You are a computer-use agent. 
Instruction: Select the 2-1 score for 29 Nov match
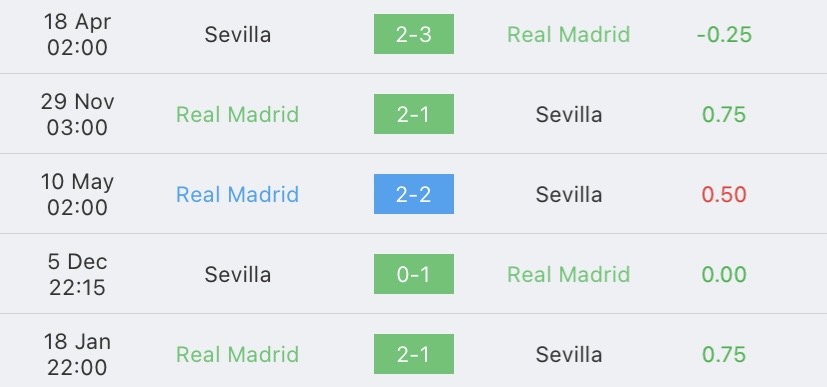click(x=414, y=114)
